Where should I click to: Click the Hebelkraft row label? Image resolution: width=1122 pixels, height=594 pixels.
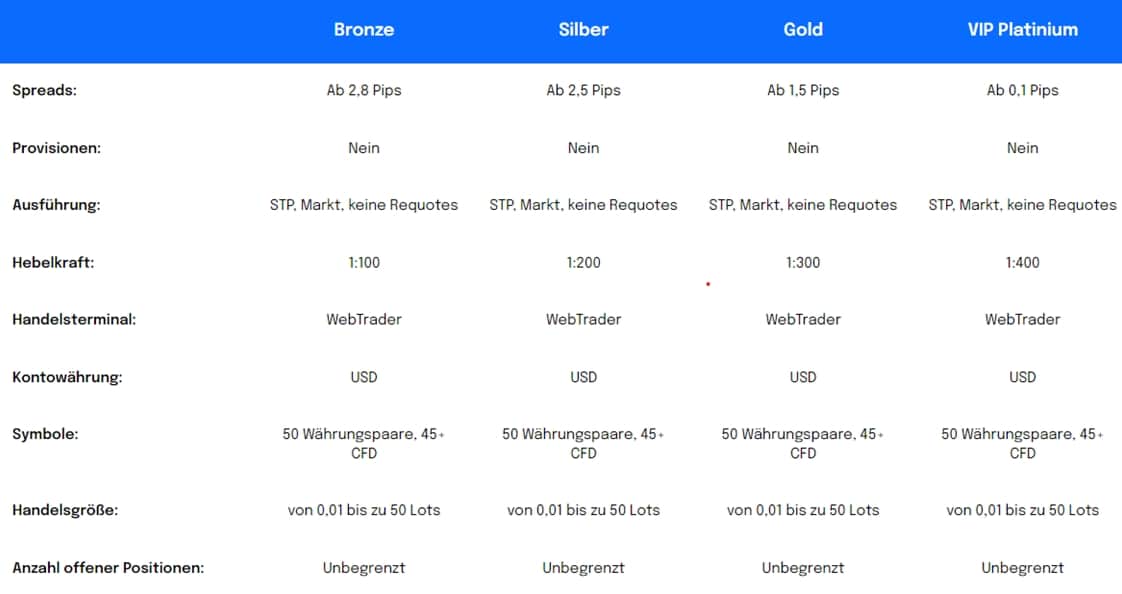[53, 263]
